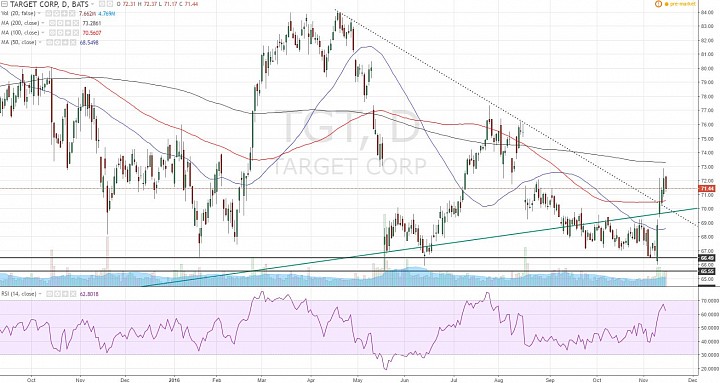Click the RSI value 62.8018
Image resolution: width=720 pixels, height=383 pixels.
pos(89,294)
